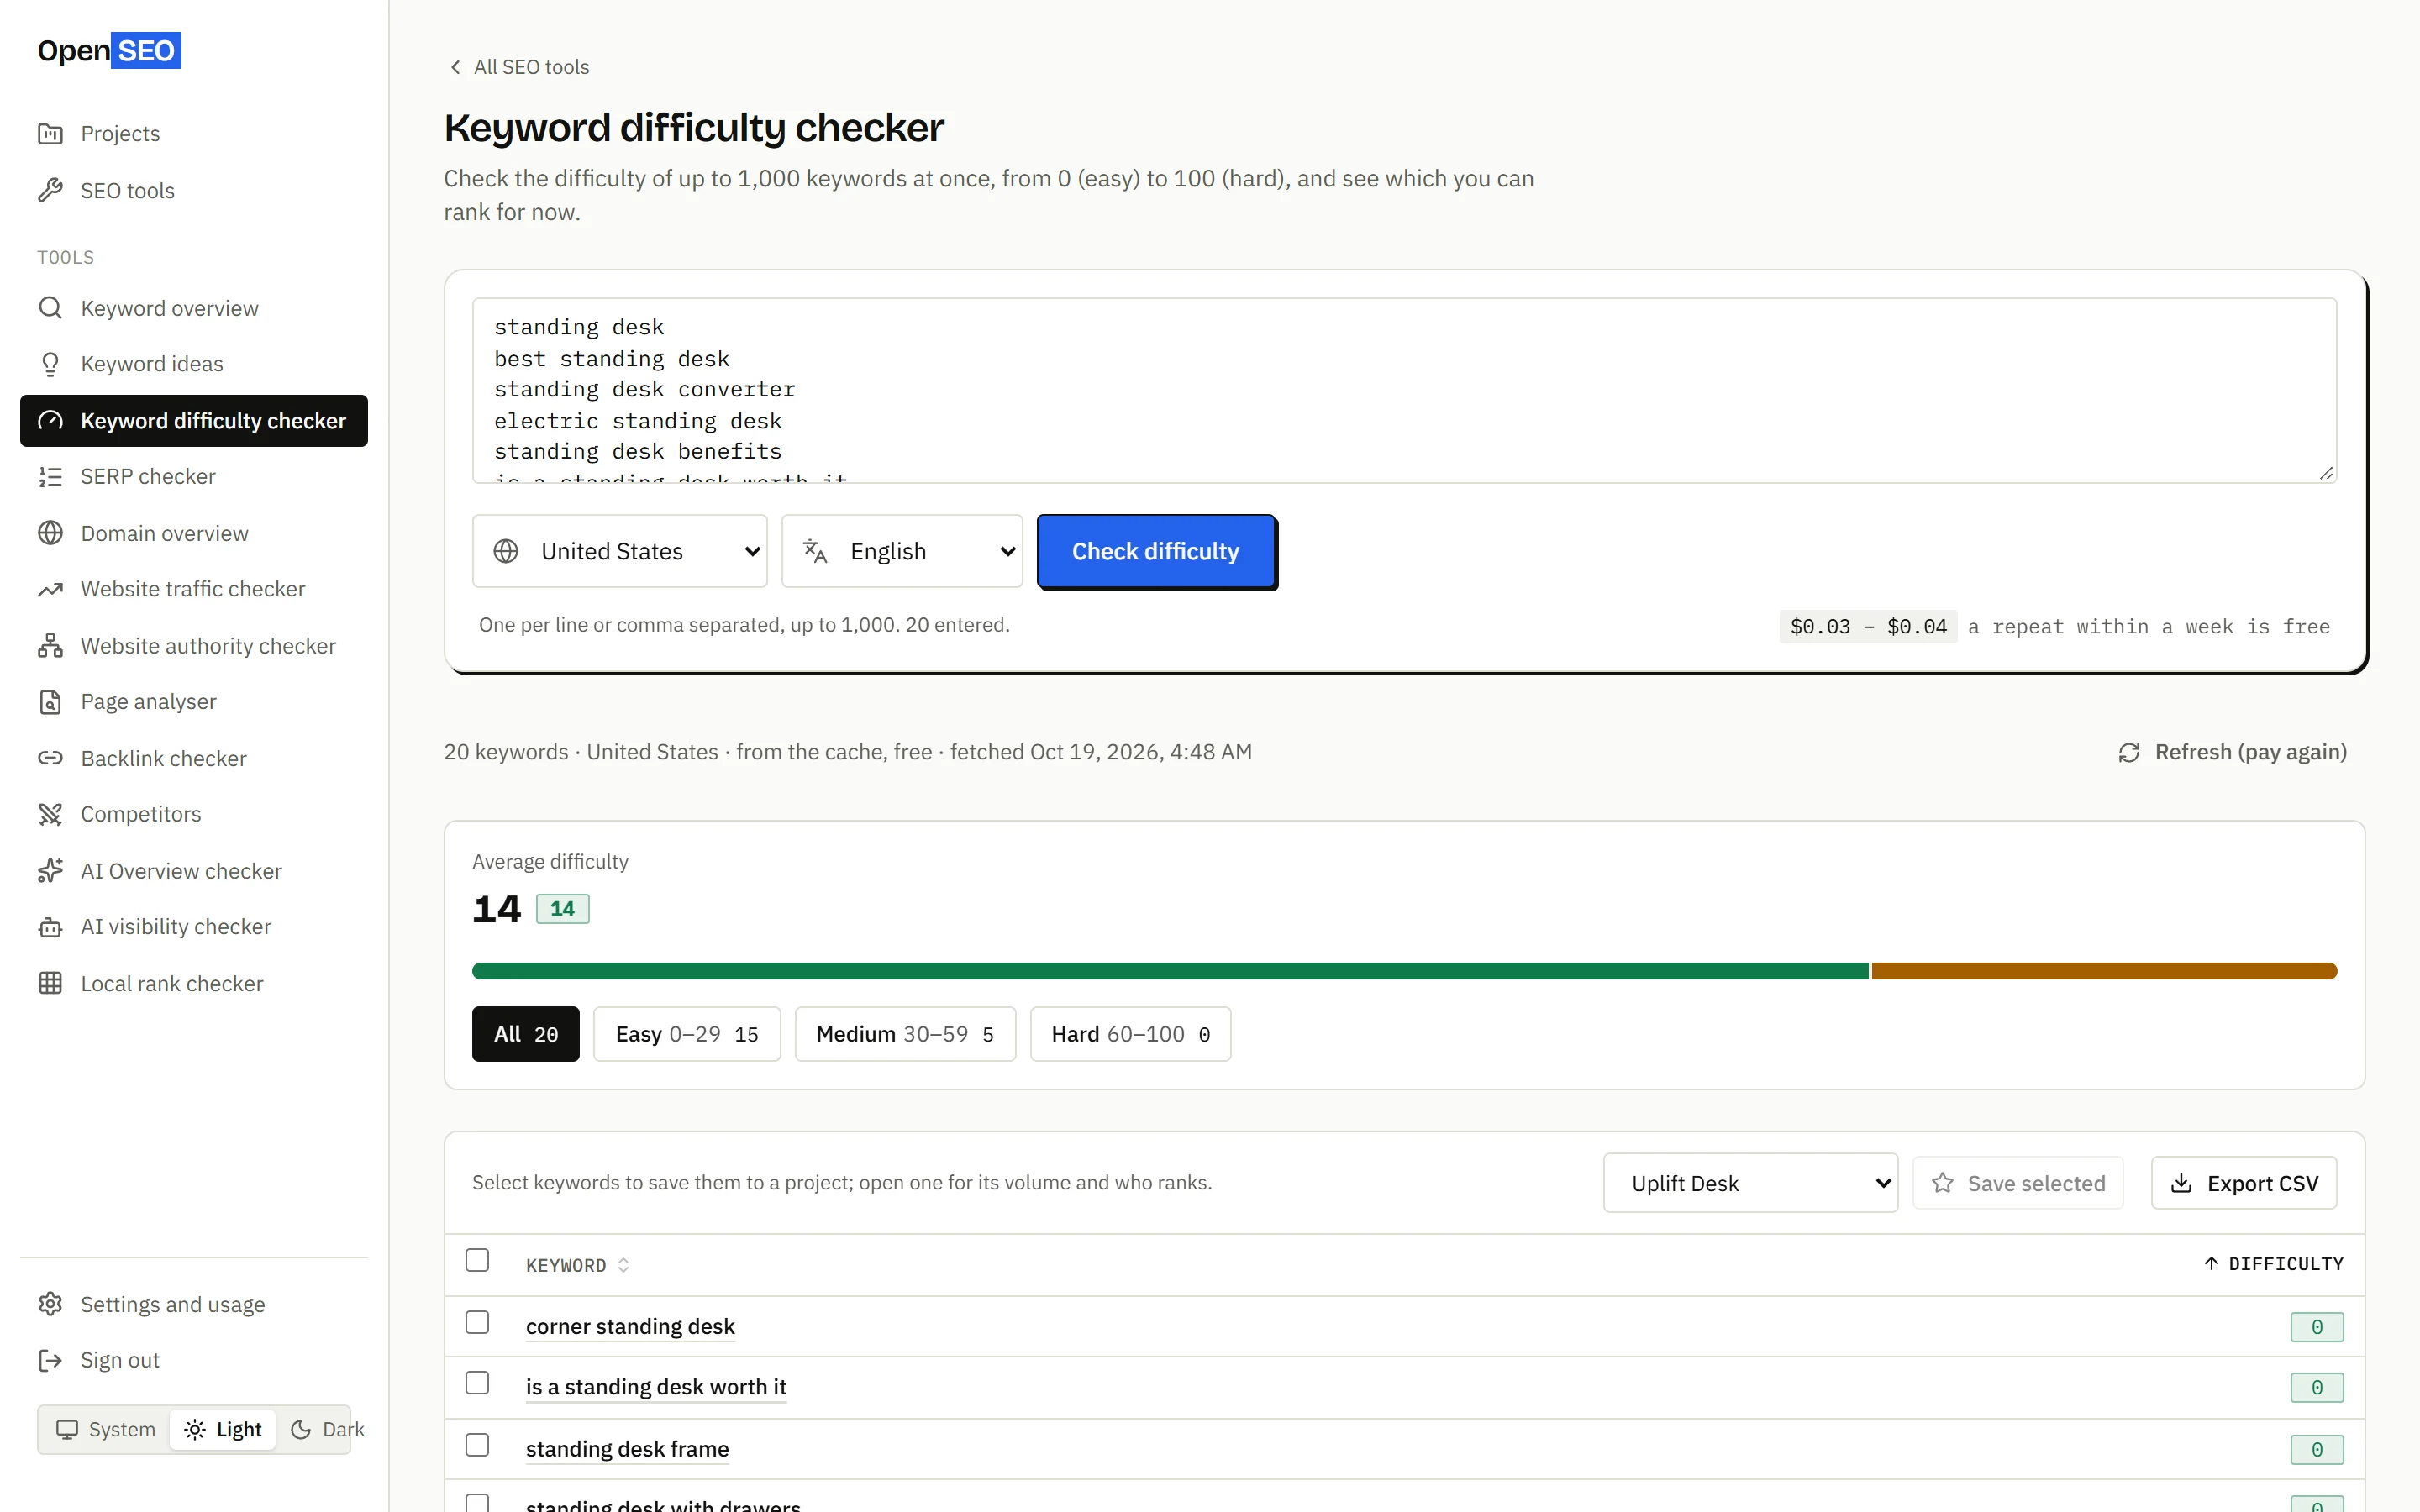Click inside the keywords text area

tap(1404, 390)
